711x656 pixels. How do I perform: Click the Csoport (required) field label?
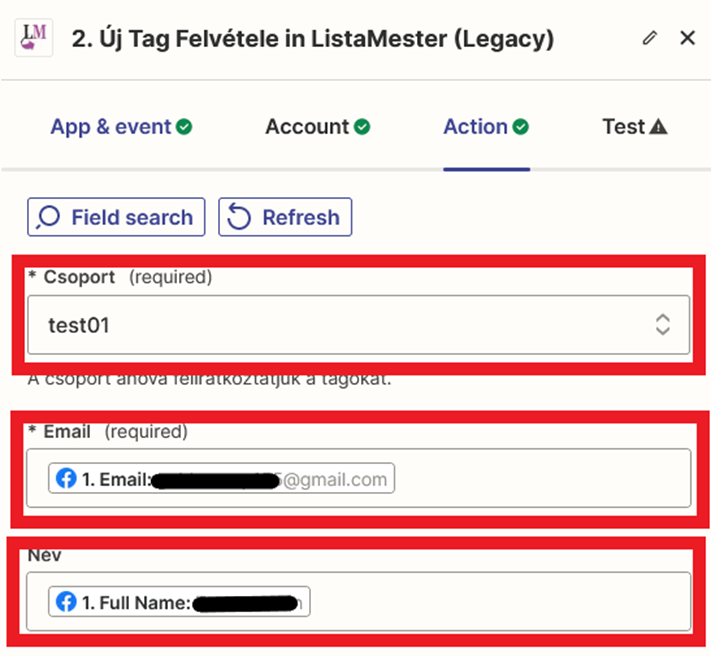pyautogui.click(x=121, y=277)
